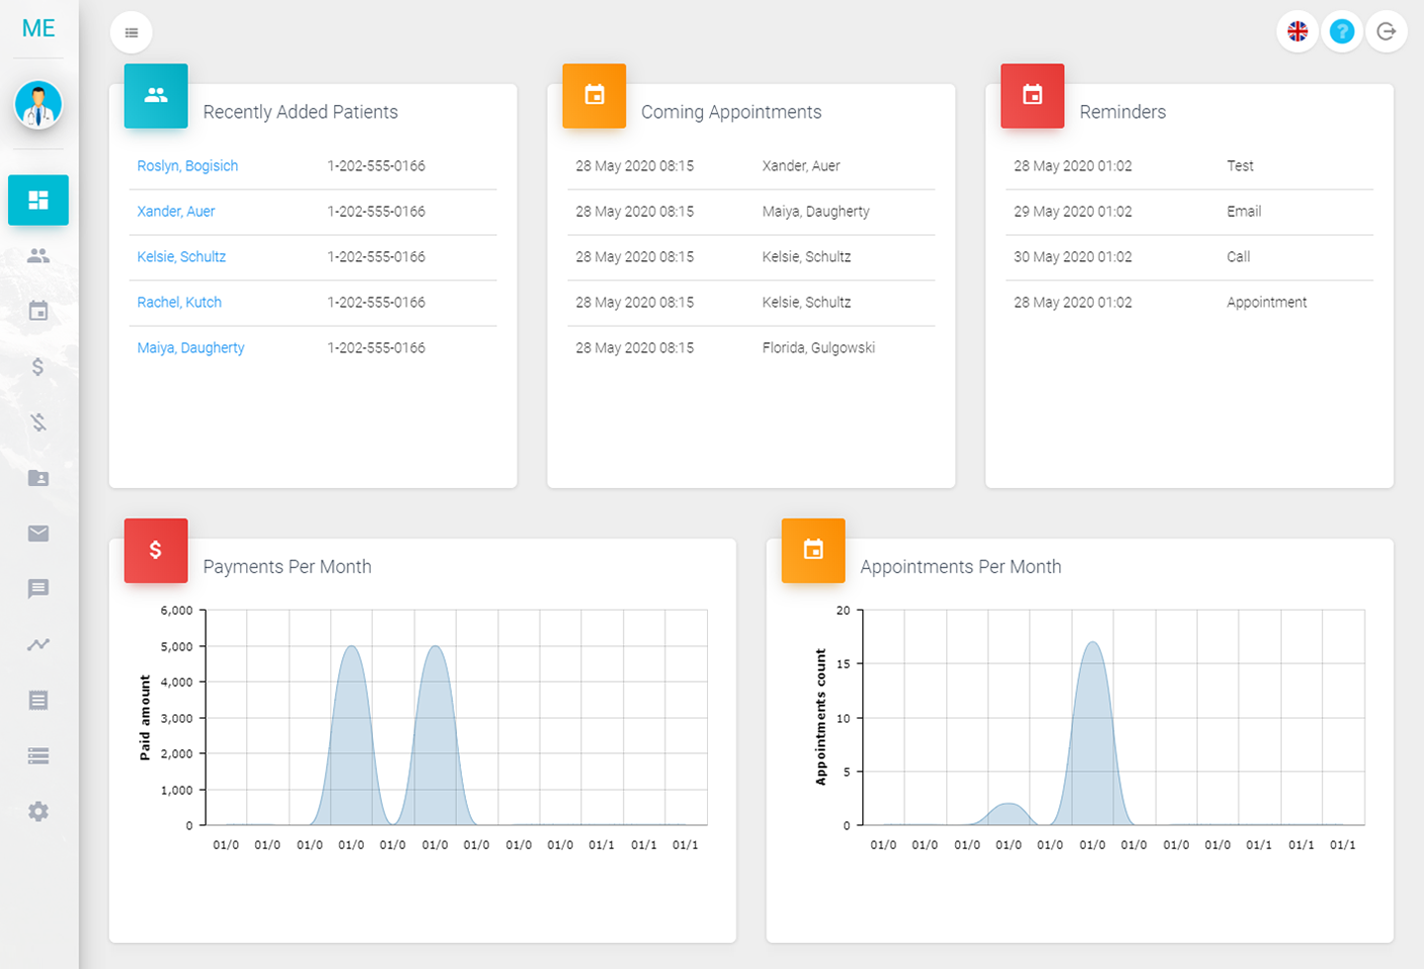Open the chat message sidebar icon
The width and height of the screenshot is (1424, 969).
pyautogui.click(x=38, y=589)
